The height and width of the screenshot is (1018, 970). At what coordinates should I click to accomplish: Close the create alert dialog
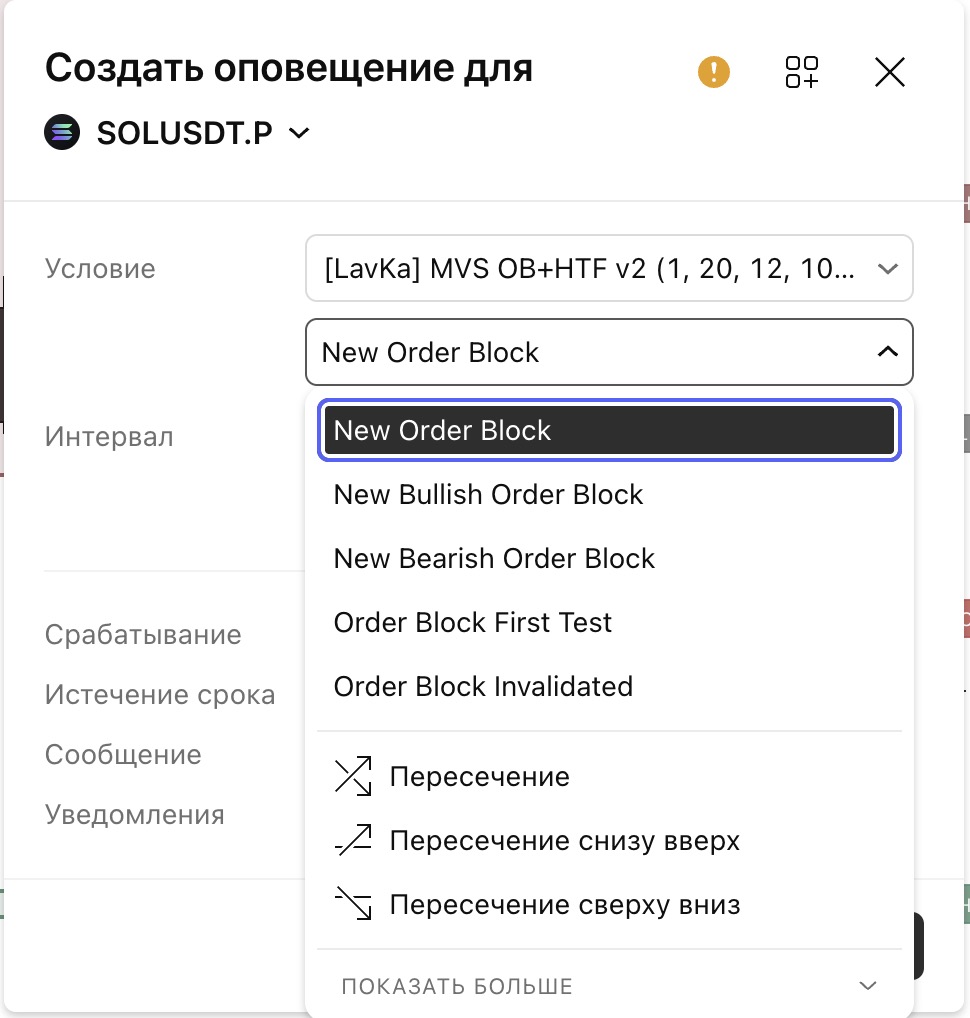(889, 71)
